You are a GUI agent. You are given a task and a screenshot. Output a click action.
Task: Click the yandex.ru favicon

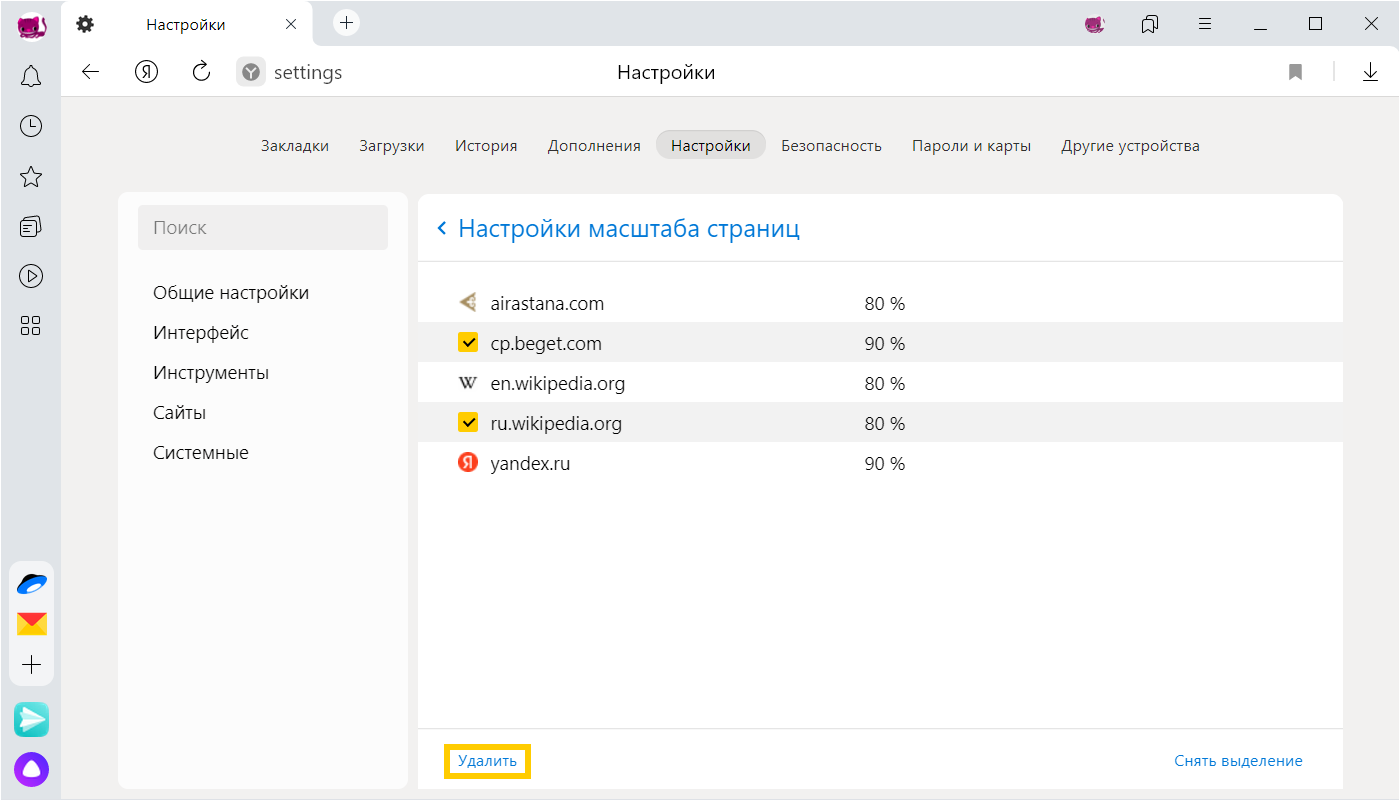(467, 463)
